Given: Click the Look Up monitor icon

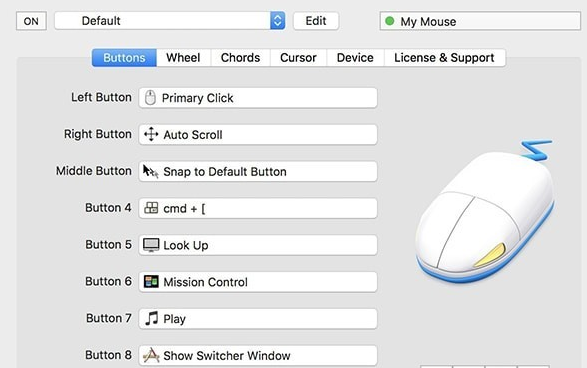Looking at the screenshot, I should pyautogui.click(x=151, y=245).
